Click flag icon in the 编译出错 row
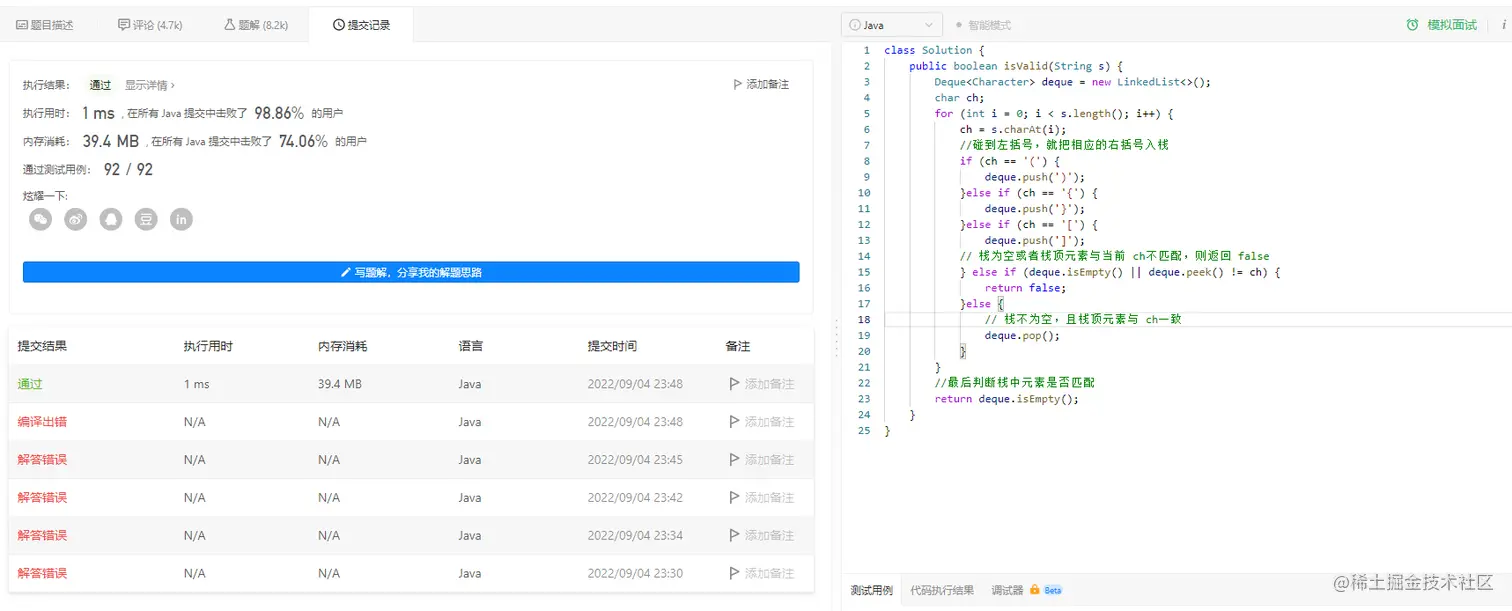Screen dimensions: 1512x611 click(x=735, y=422)
